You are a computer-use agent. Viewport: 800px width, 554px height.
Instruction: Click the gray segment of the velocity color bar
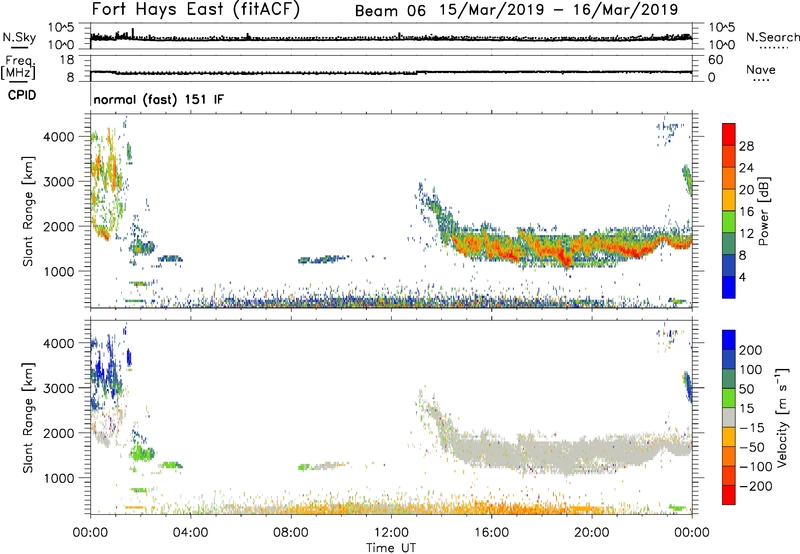click(729, 417)
